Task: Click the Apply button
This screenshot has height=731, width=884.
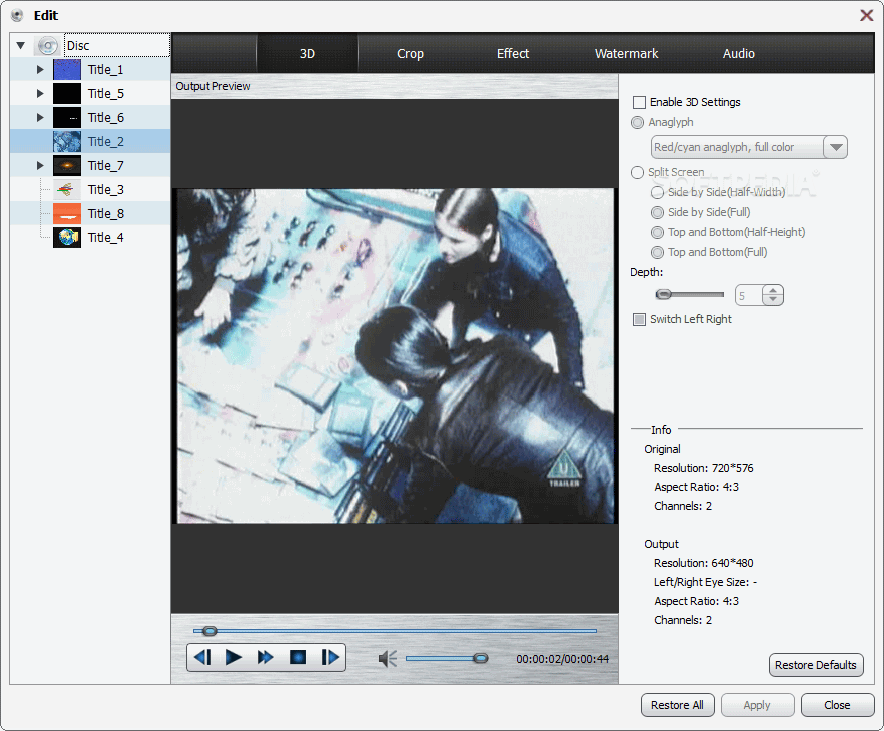Action: pyautogui.click(x=757, y=705)
